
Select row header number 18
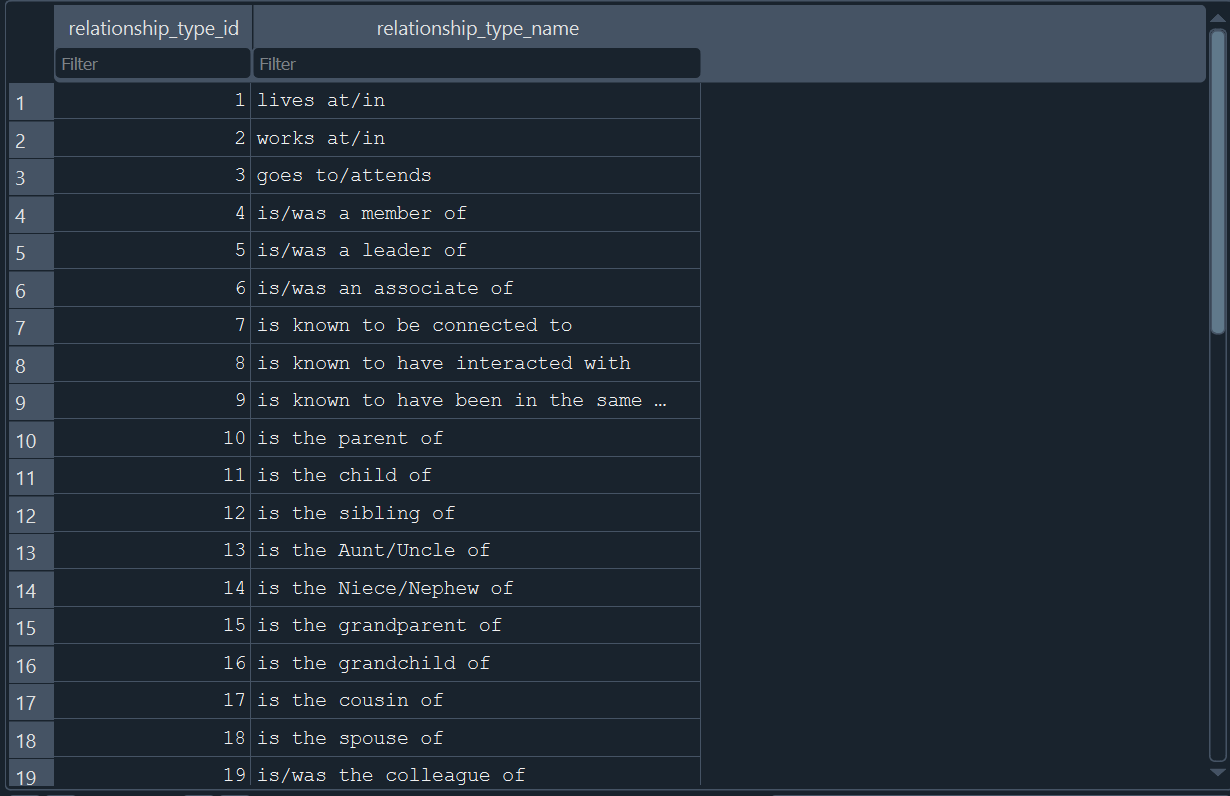point(31,738)
